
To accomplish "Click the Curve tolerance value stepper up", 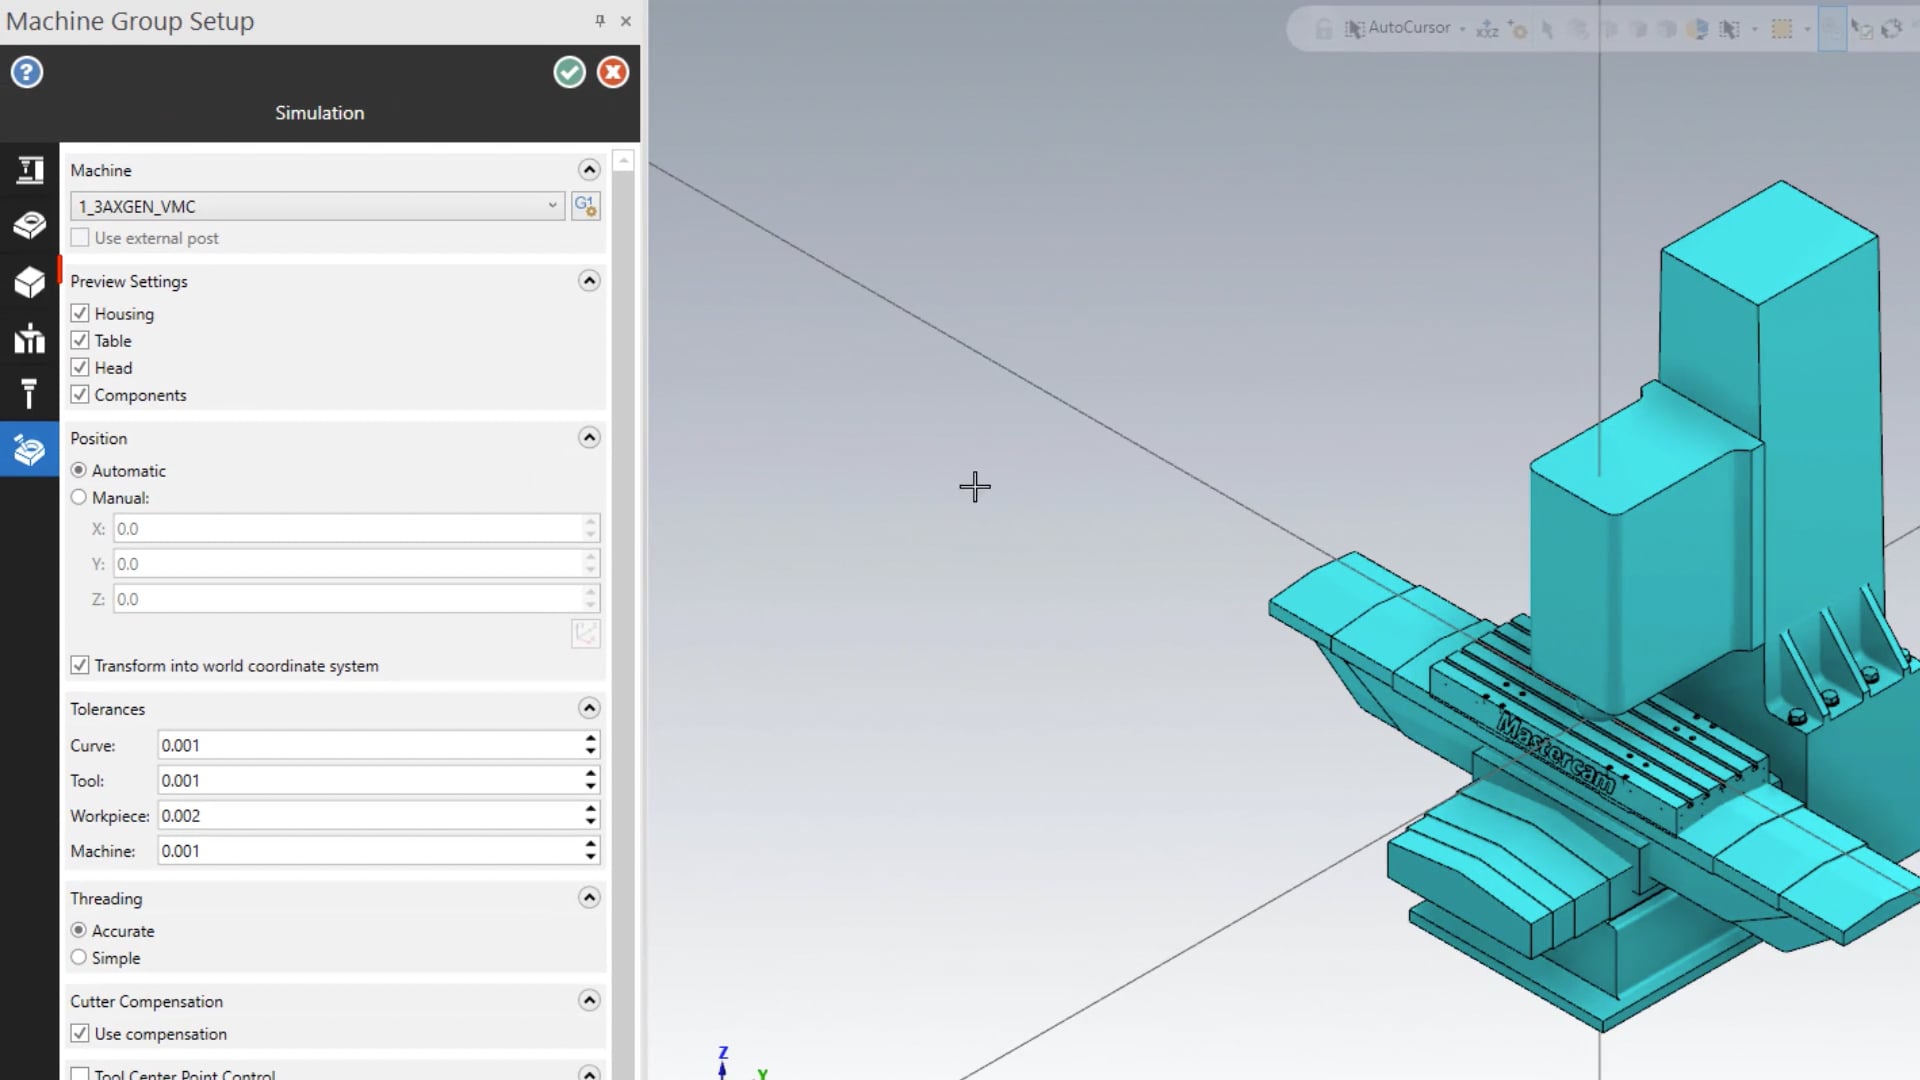I will tap(589, 738).
